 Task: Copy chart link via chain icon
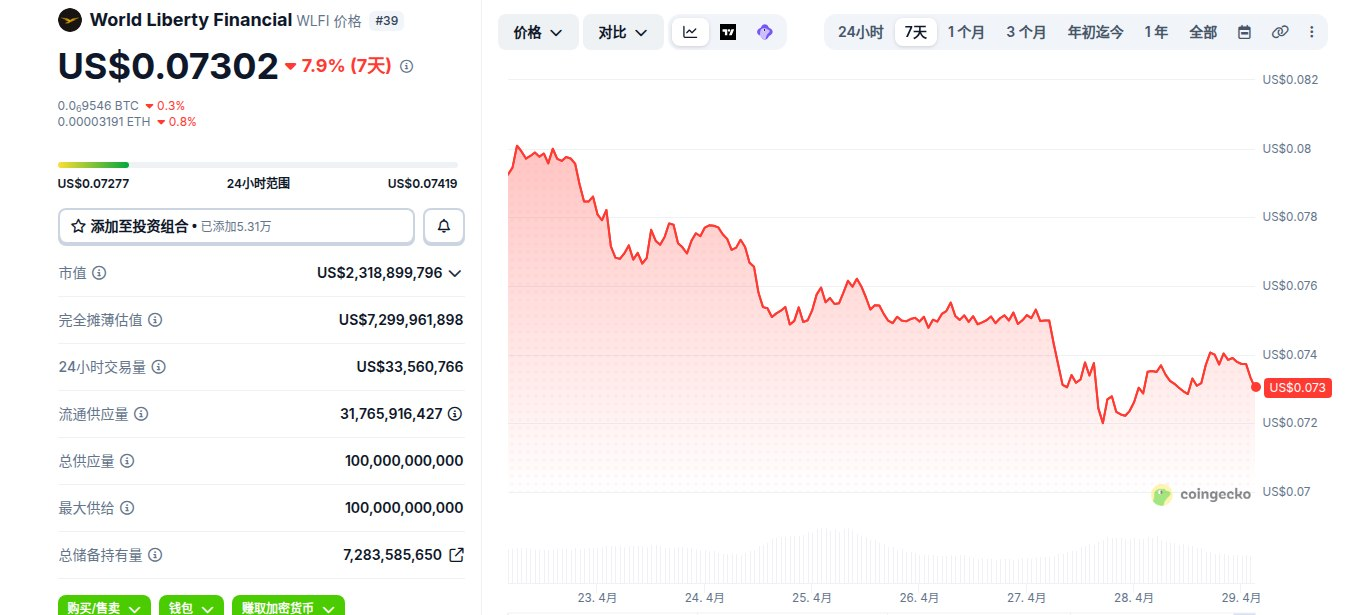coord(1280,32)
